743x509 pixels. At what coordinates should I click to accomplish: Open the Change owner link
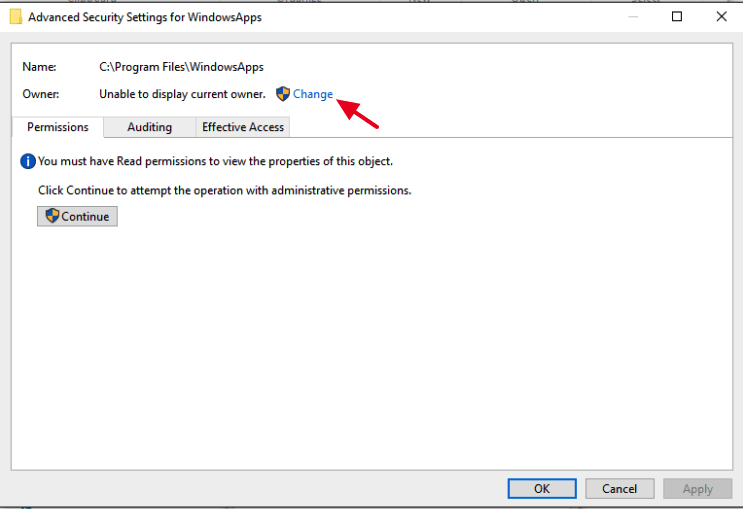313,94
